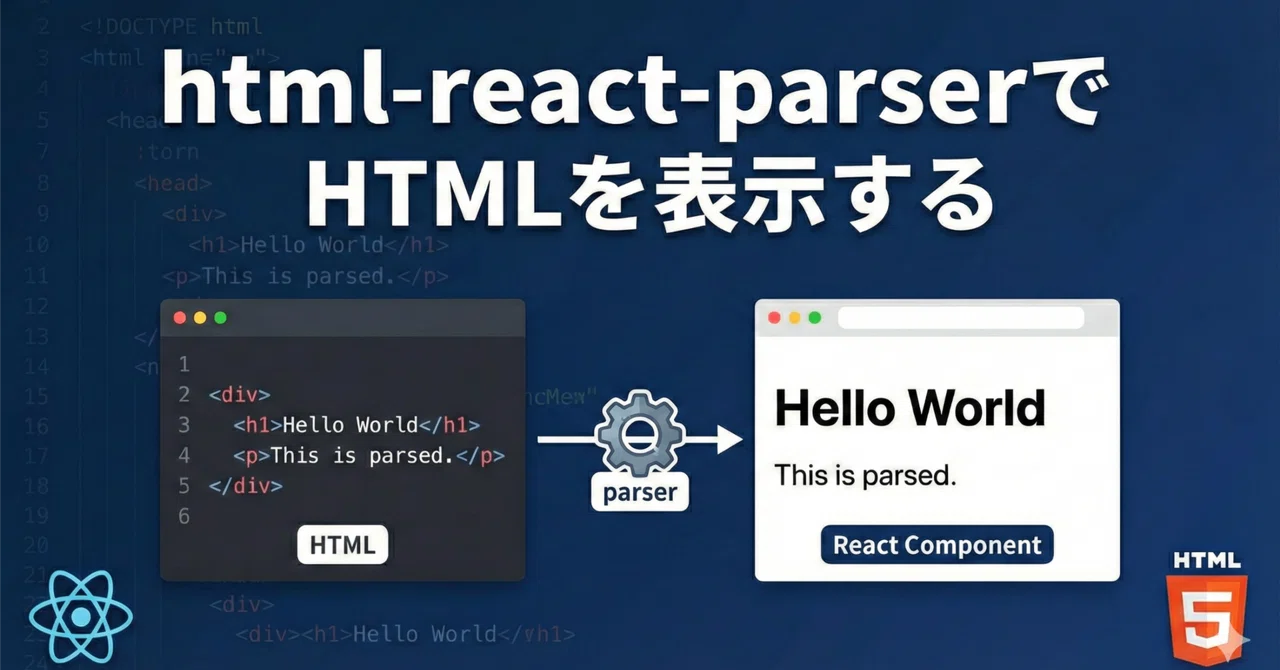Screen dimensions: 1280x670
Task: Click the yellow dot of the code editor window
Action: click(200, 318)
